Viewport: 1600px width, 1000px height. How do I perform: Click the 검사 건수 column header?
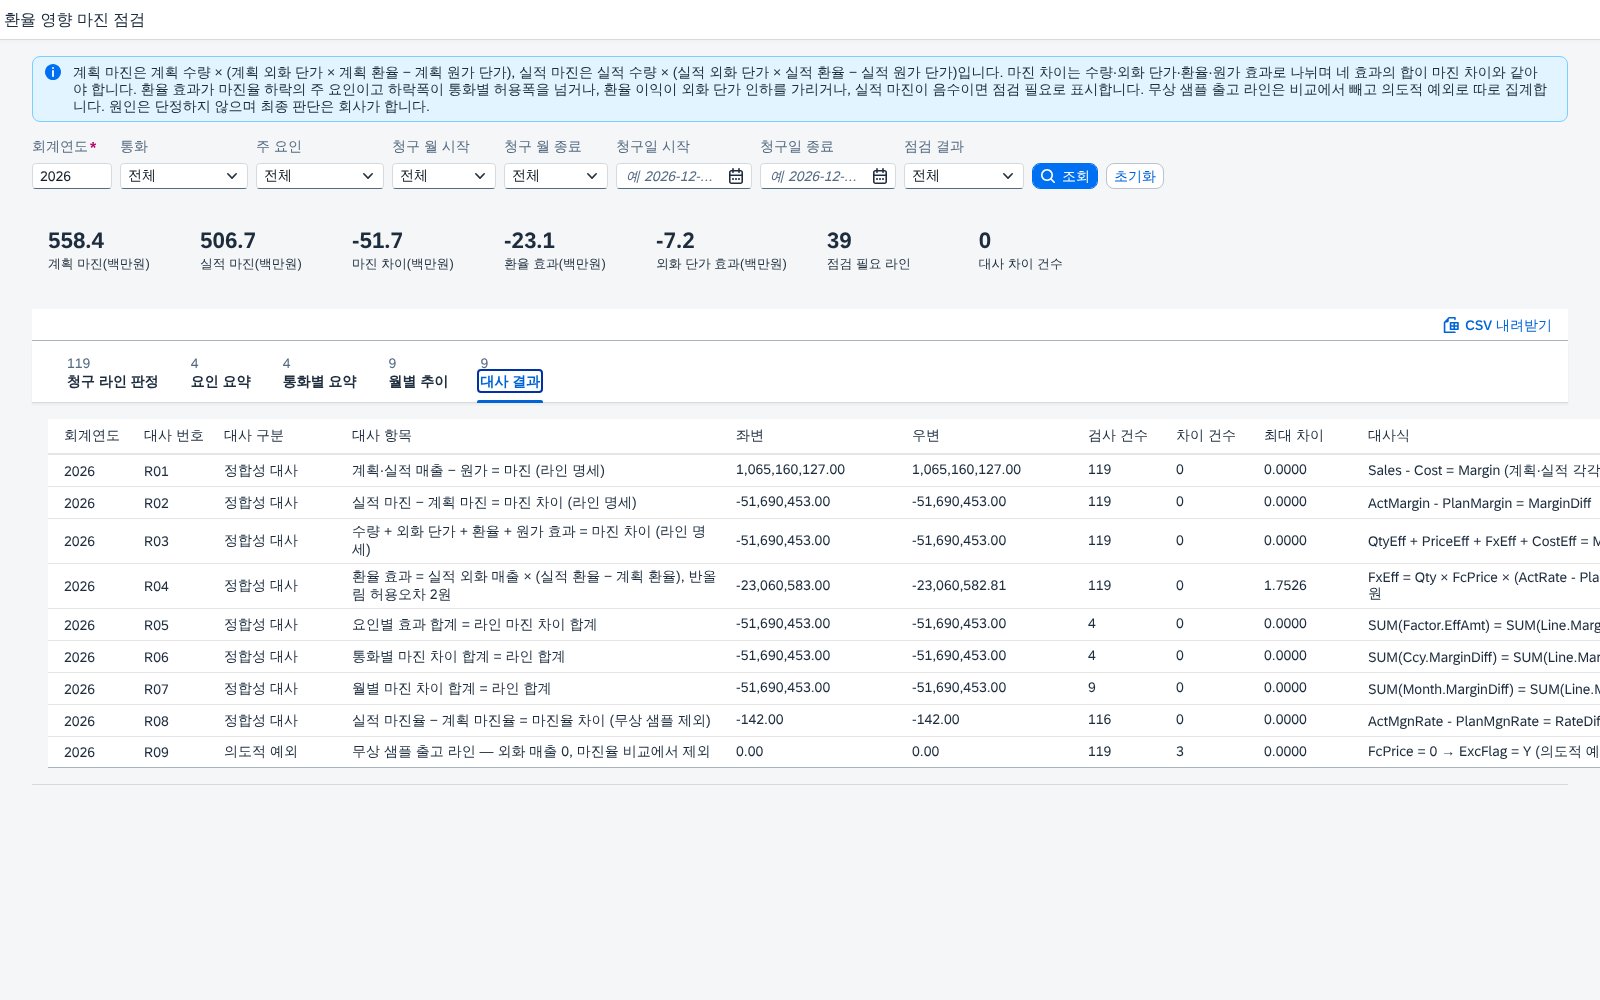point(1118,436)
